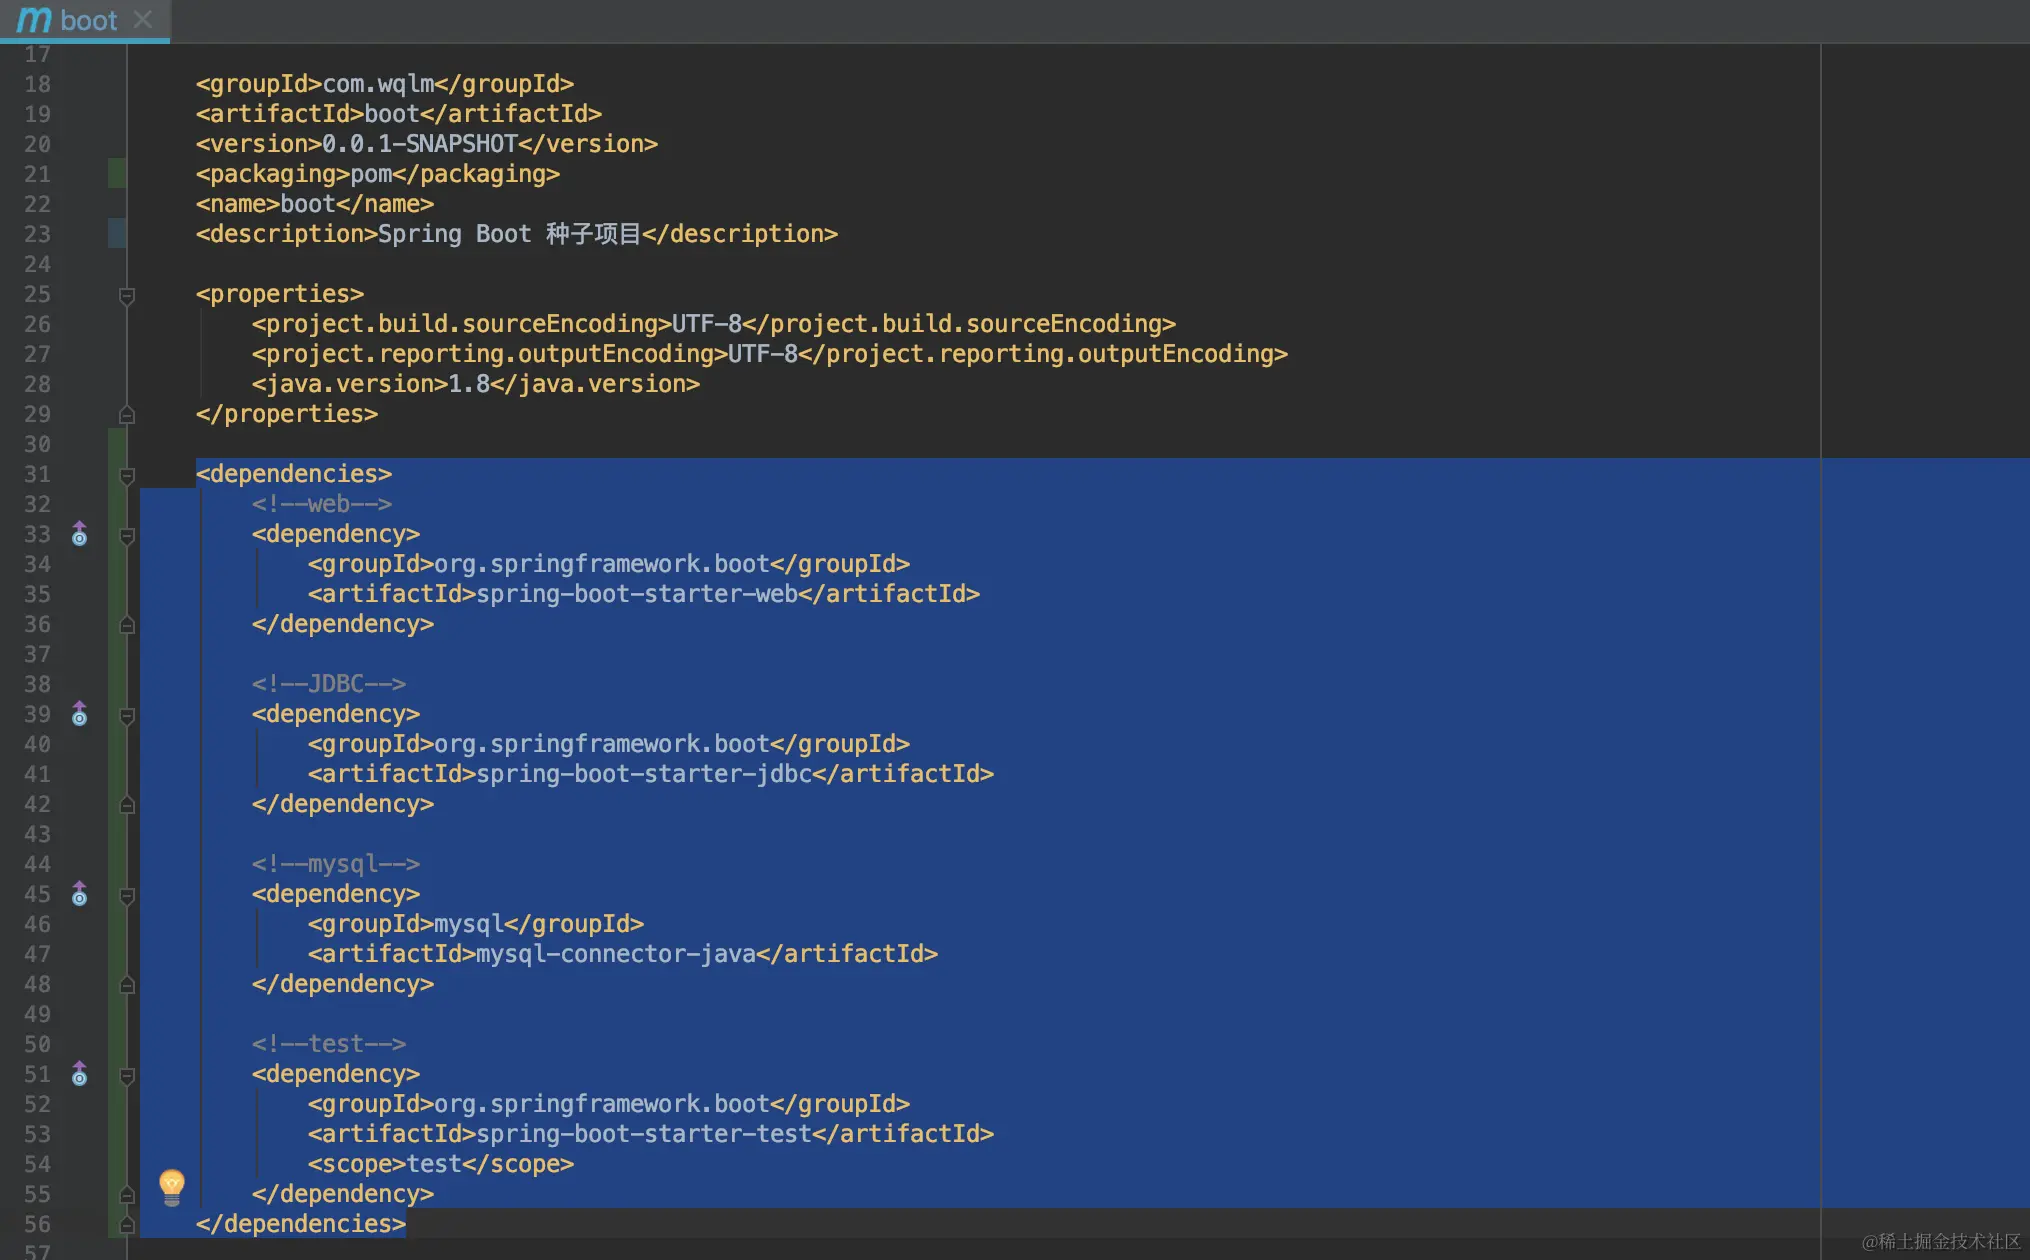Screen dimensions: 2030x1260
Task: Click the boot artifactId line
Action: click(x=399, y=114)
